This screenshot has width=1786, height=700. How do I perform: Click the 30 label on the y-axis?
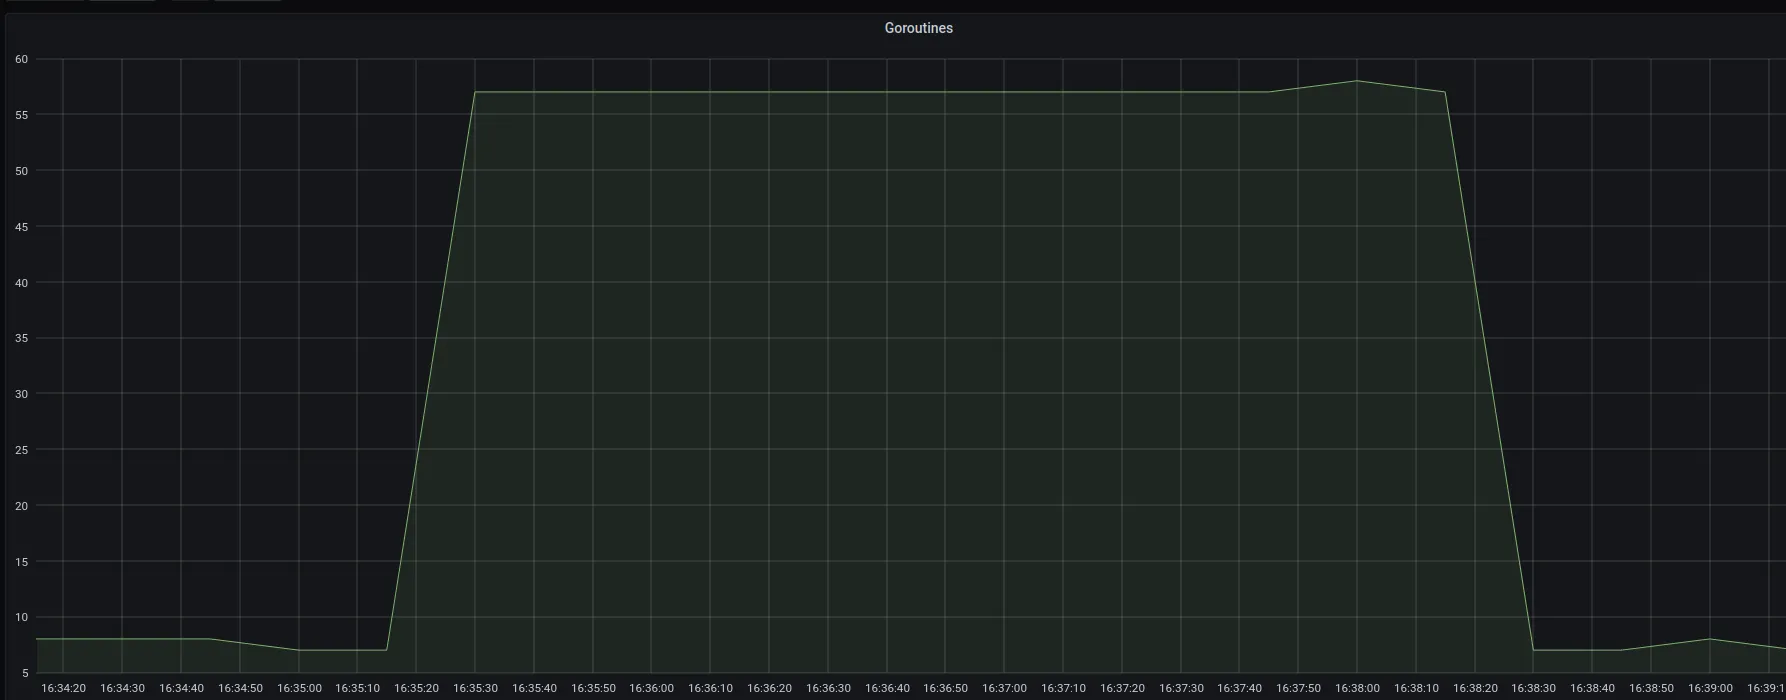click(22, 394)
